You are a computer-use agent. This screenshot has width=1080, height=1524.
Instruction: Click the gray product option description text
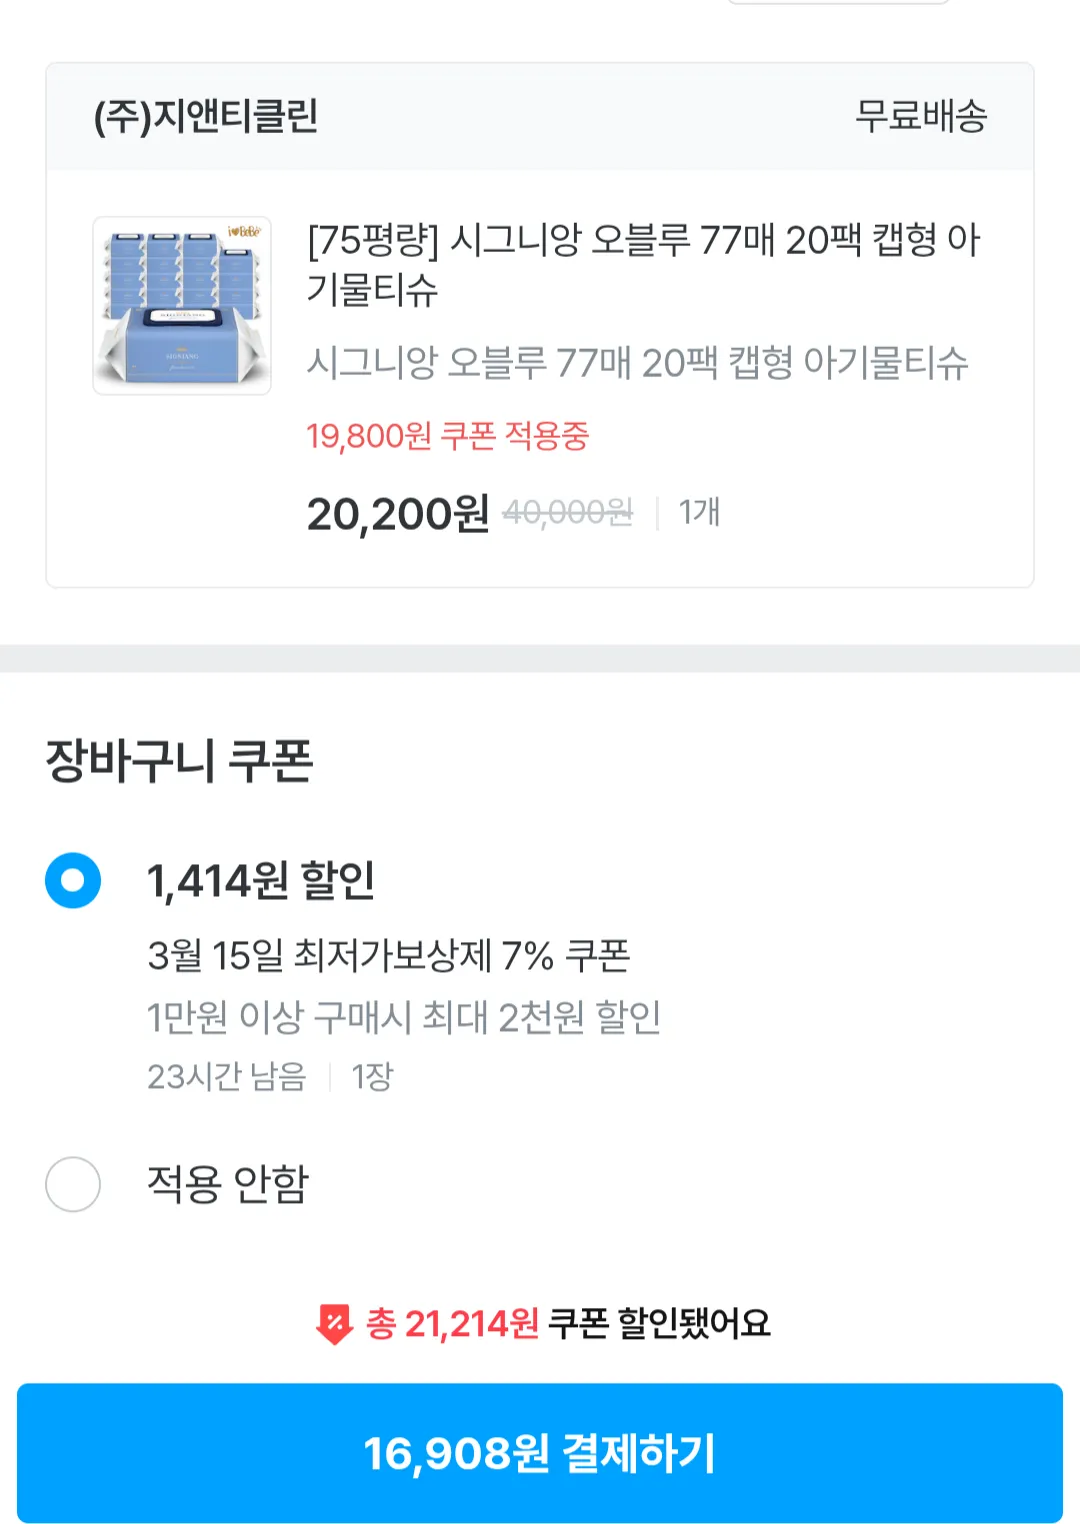pos(637,362)
